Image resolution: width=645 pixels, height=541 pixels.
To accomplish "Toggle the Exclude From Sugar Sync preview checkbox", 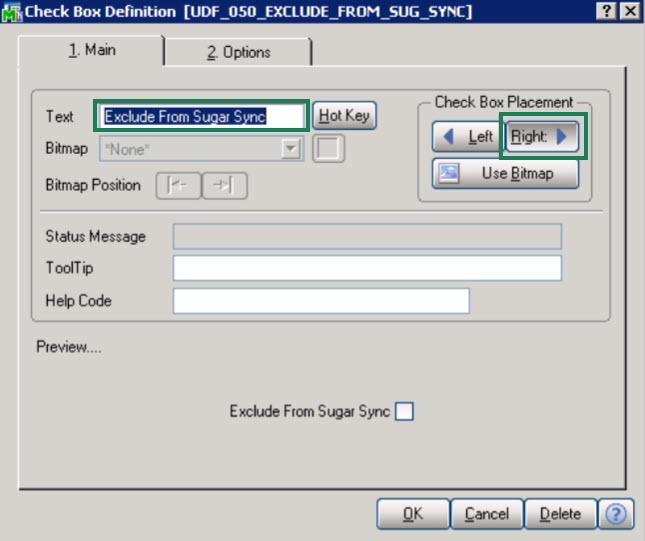I will [x=404, y=411].
